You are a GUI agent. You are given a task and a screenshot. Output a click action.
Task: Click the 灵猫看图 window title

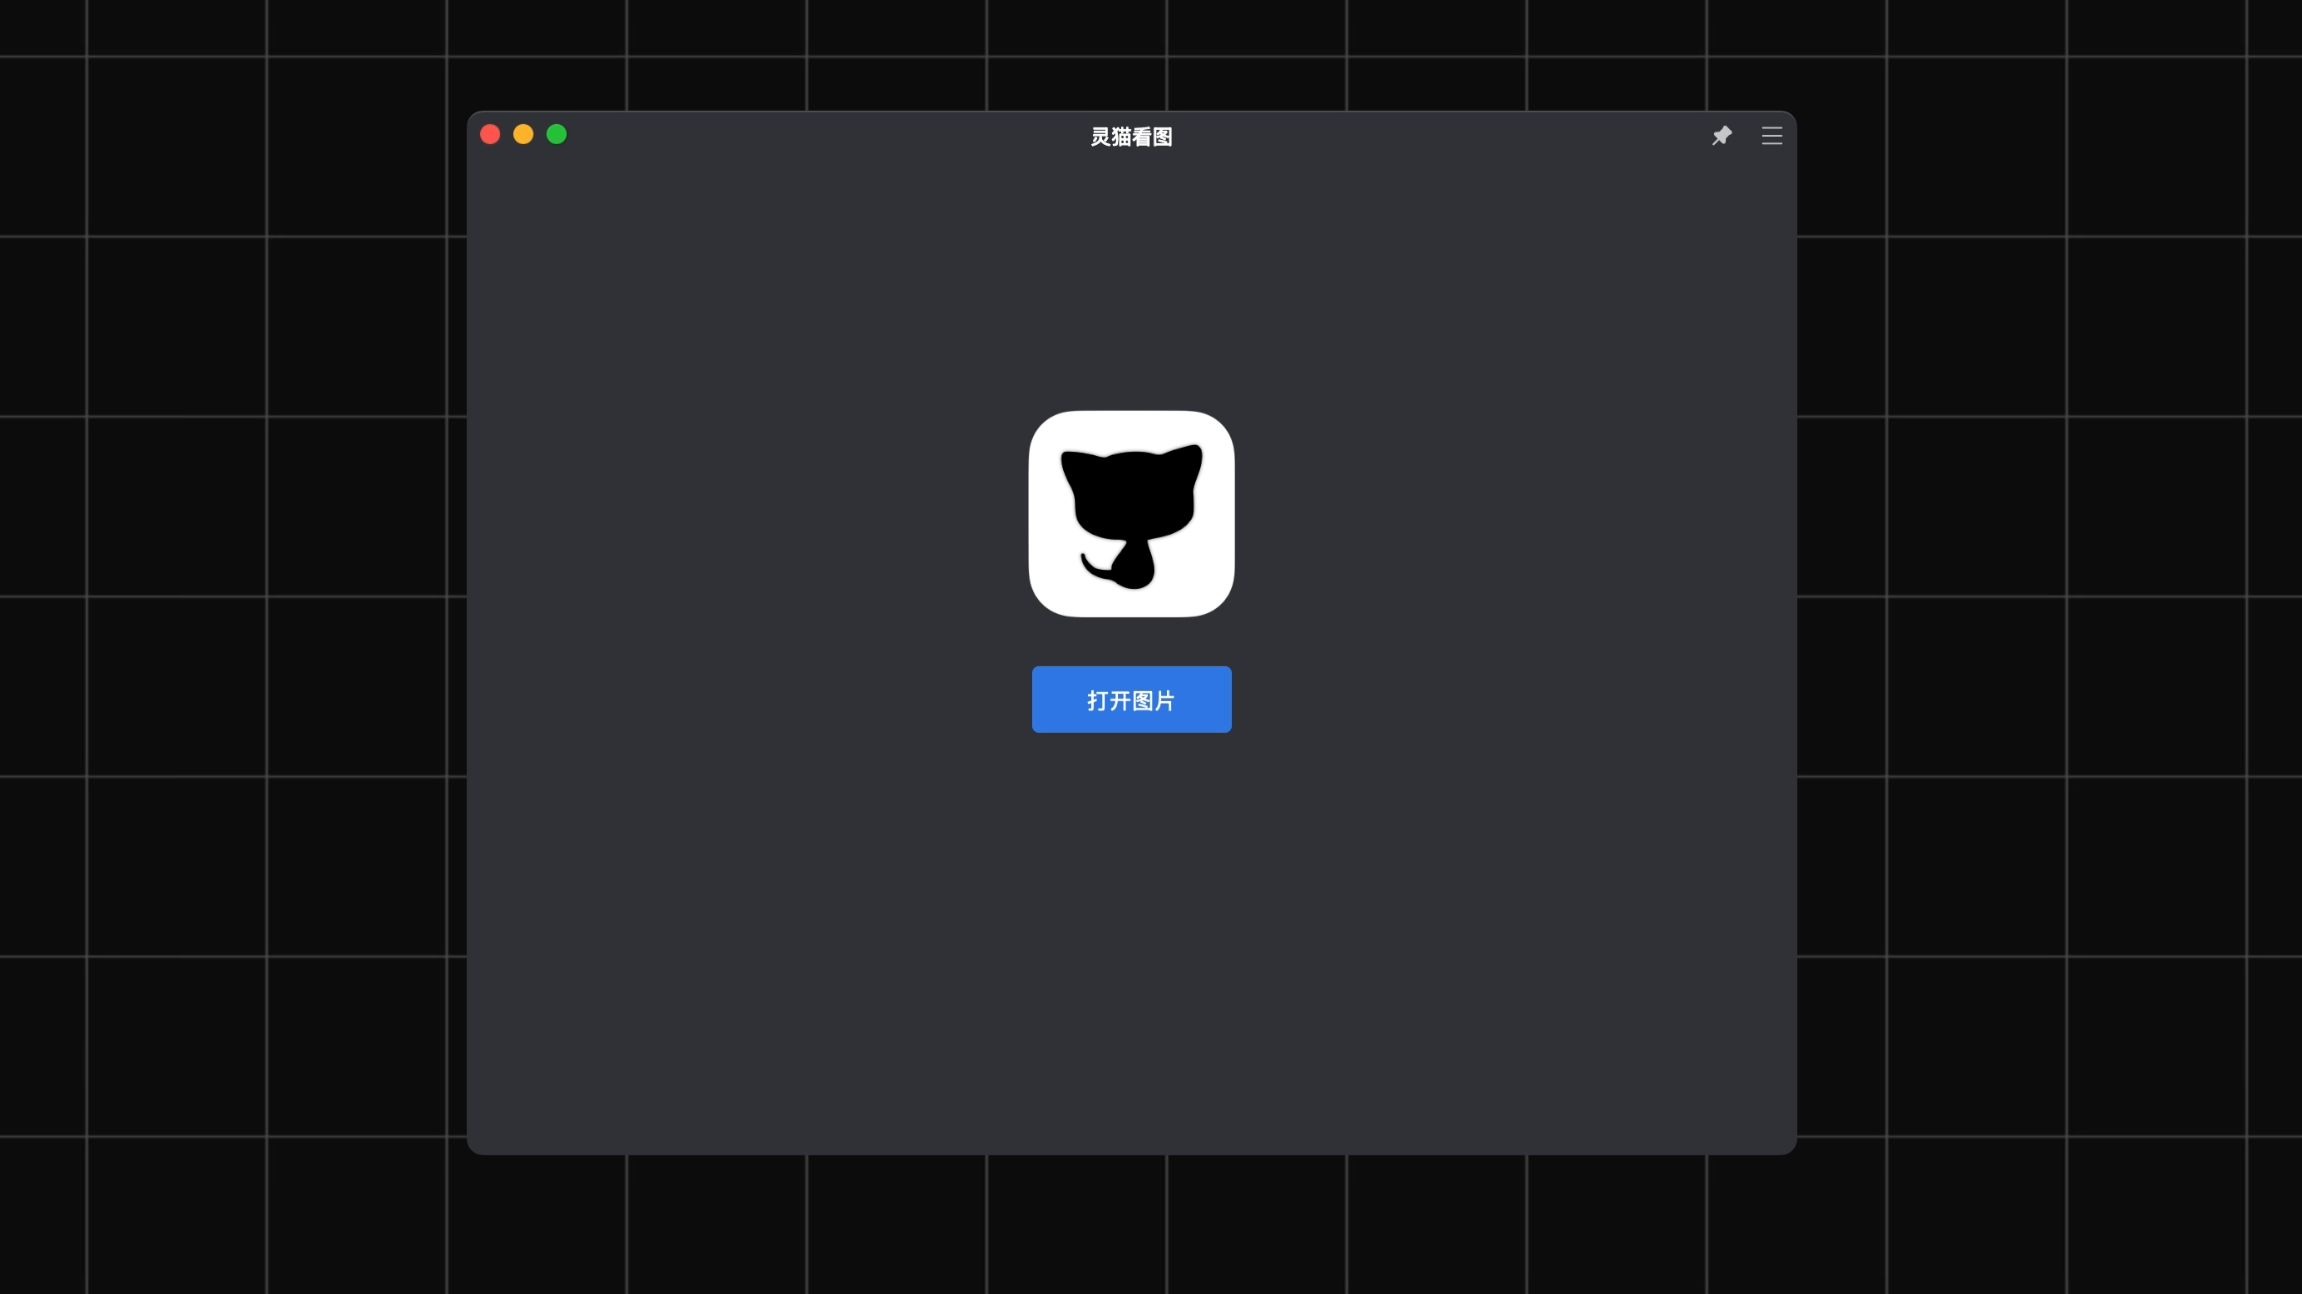pos(1131,137)
